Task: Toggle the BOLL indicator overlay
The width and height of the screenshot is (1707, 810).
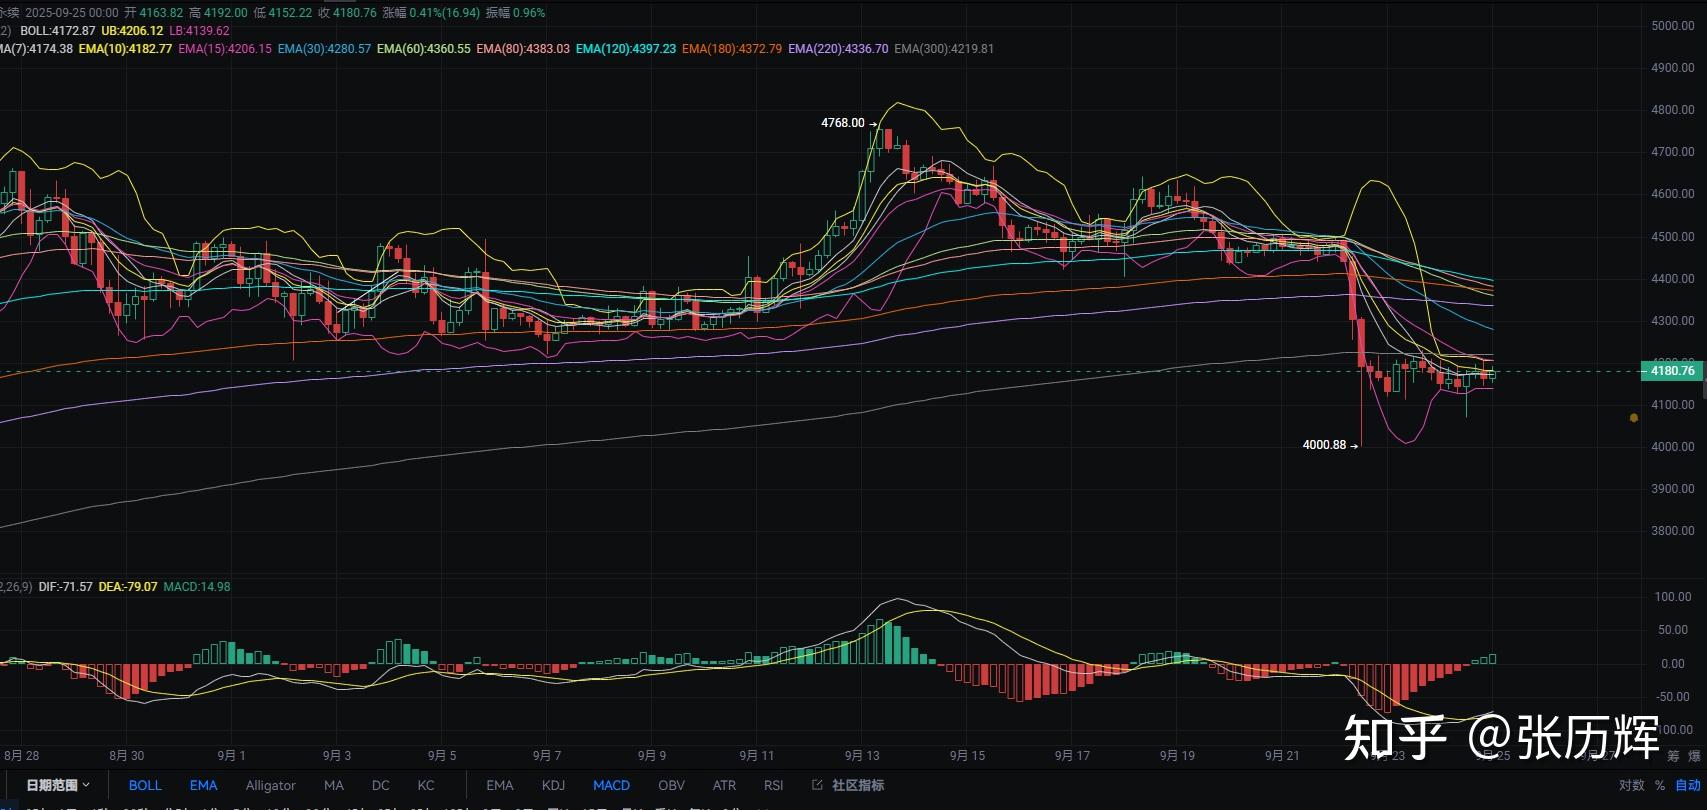Action: tap(145, 785)
